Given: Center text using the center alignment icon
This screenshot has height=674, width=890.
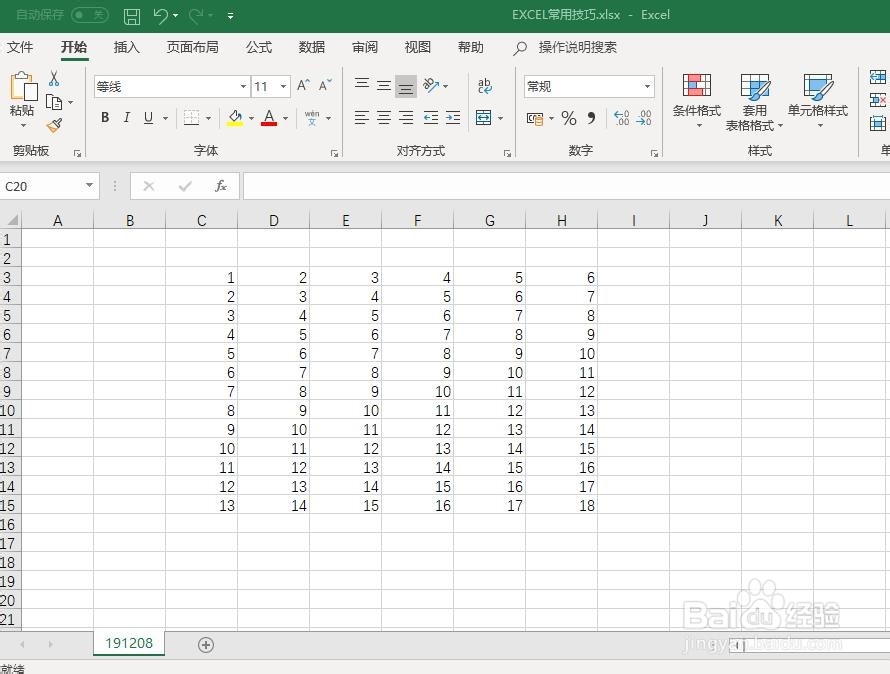Looking at the screenshot, I should pyautogui.click(x=383, y=118).
